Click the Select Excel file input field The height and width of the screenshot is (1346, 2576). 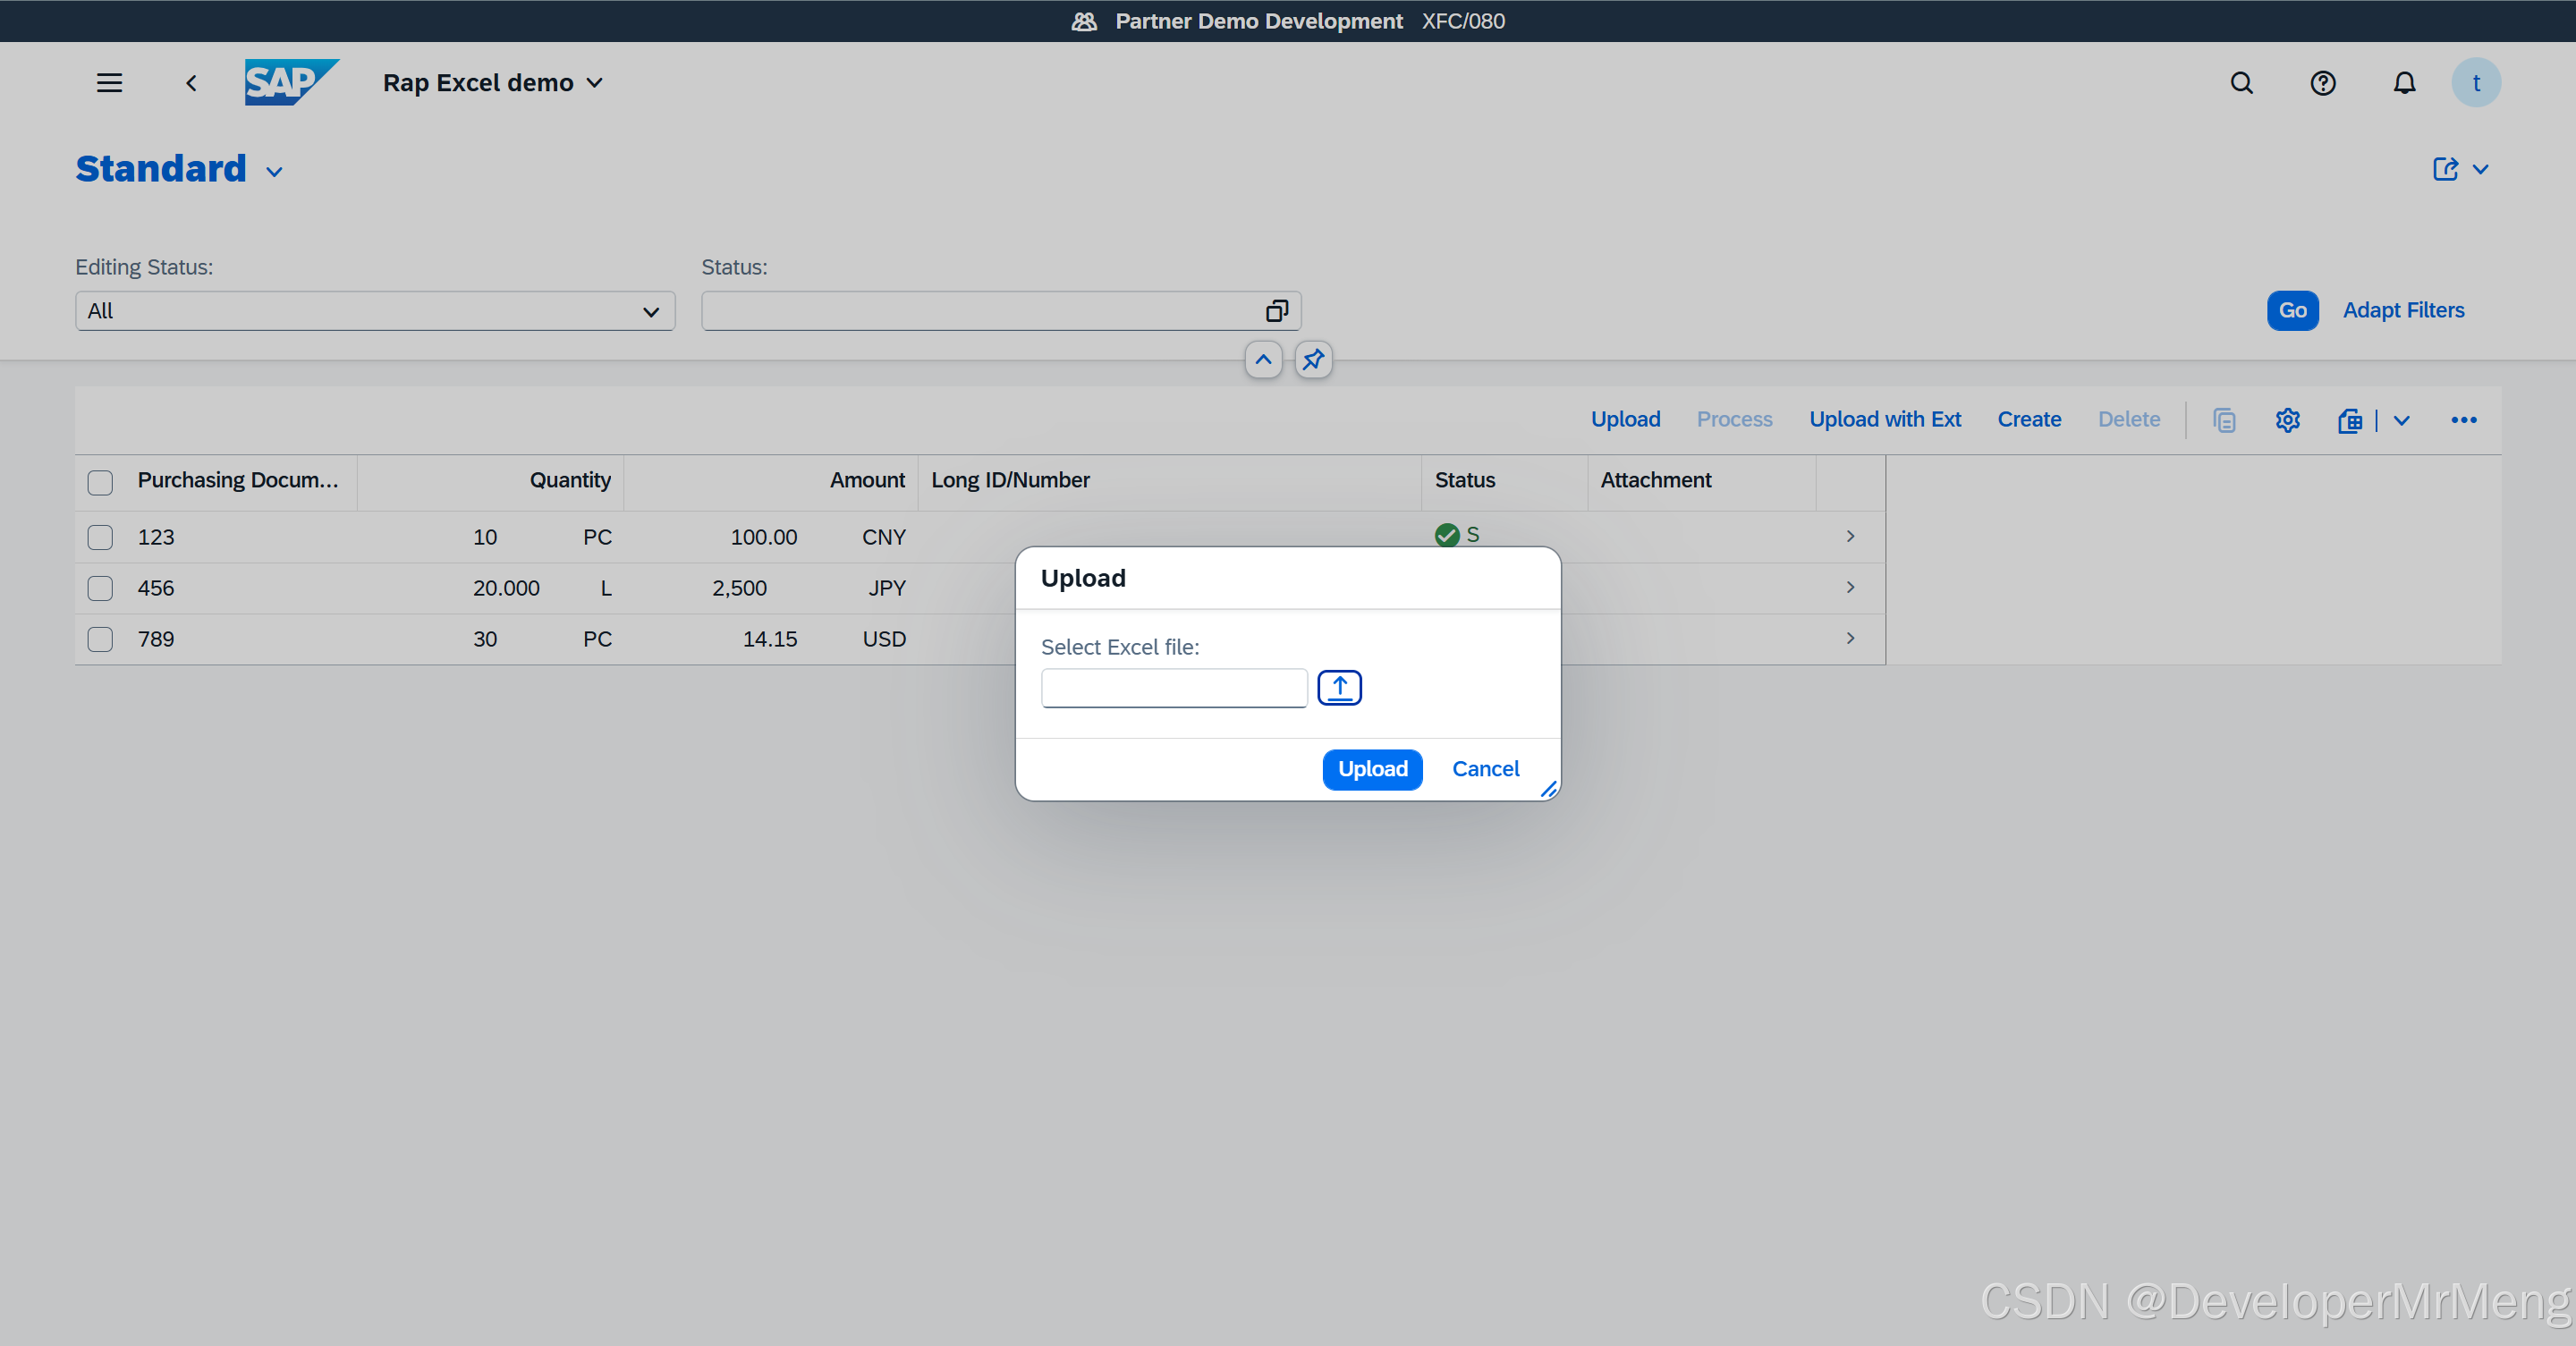click(1173, 688)
